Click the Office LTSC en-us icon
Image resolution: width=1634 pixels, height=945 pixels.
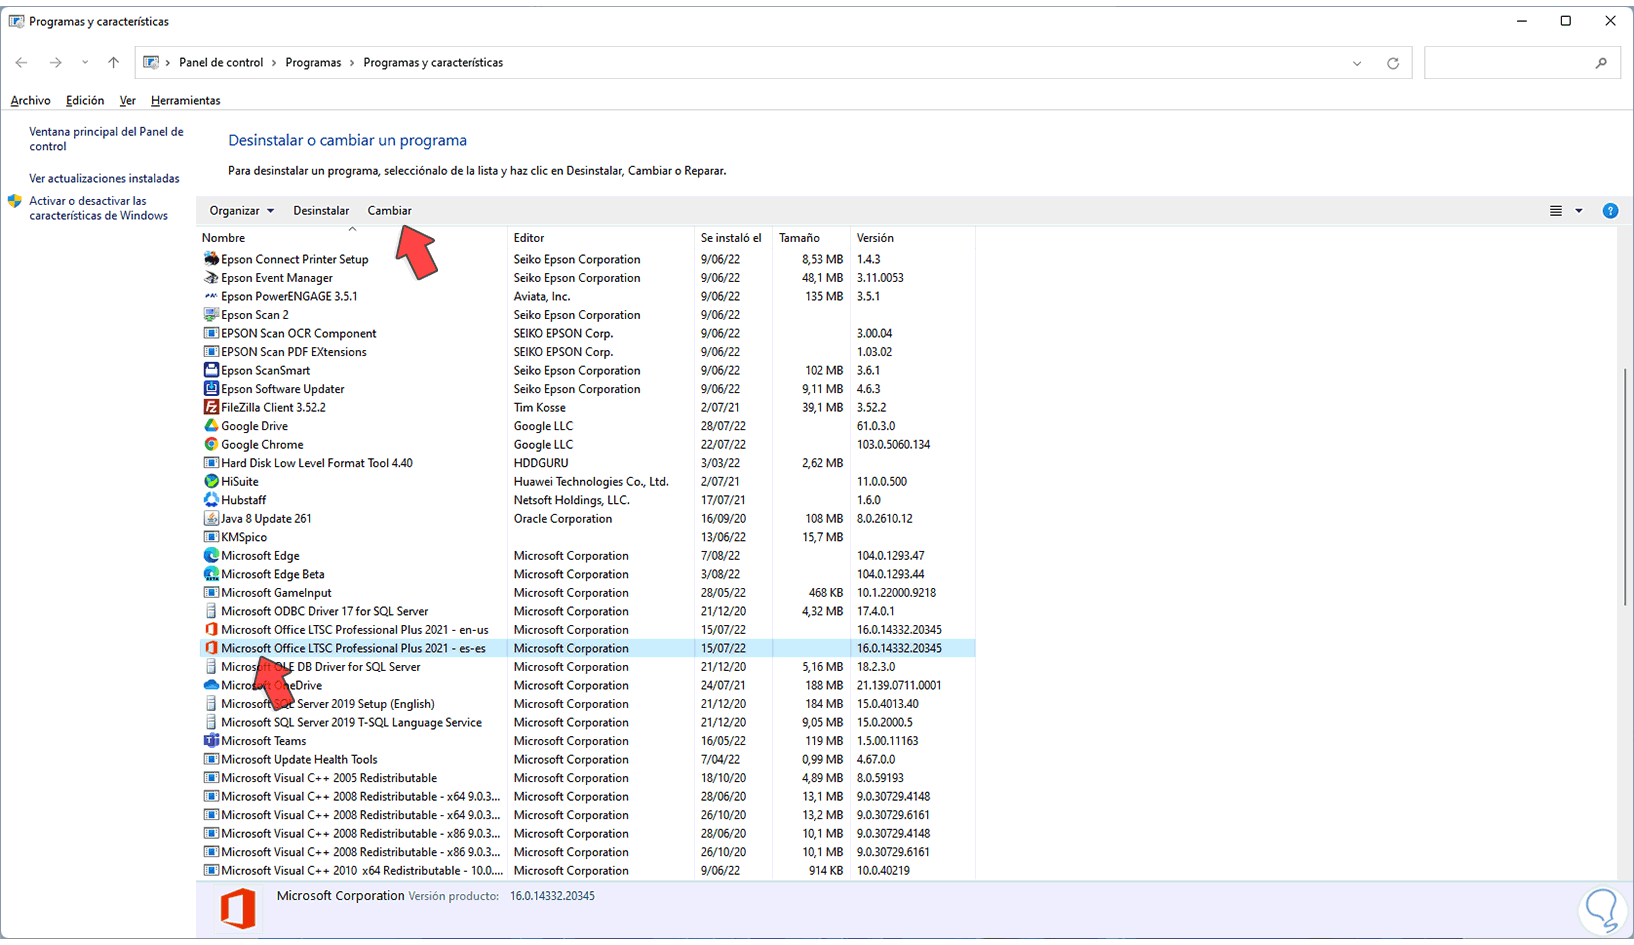tap(211, 630)
